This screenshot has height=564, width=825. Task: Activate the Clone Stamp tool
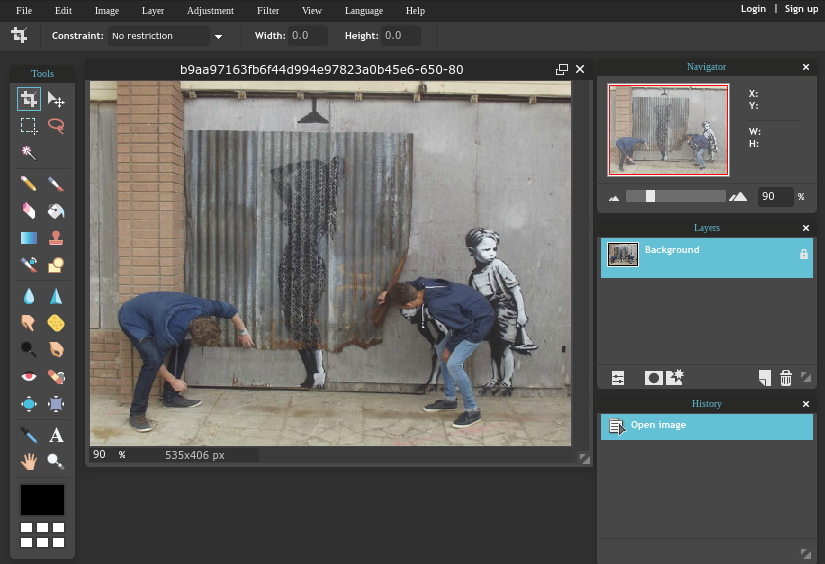(57, 238)
